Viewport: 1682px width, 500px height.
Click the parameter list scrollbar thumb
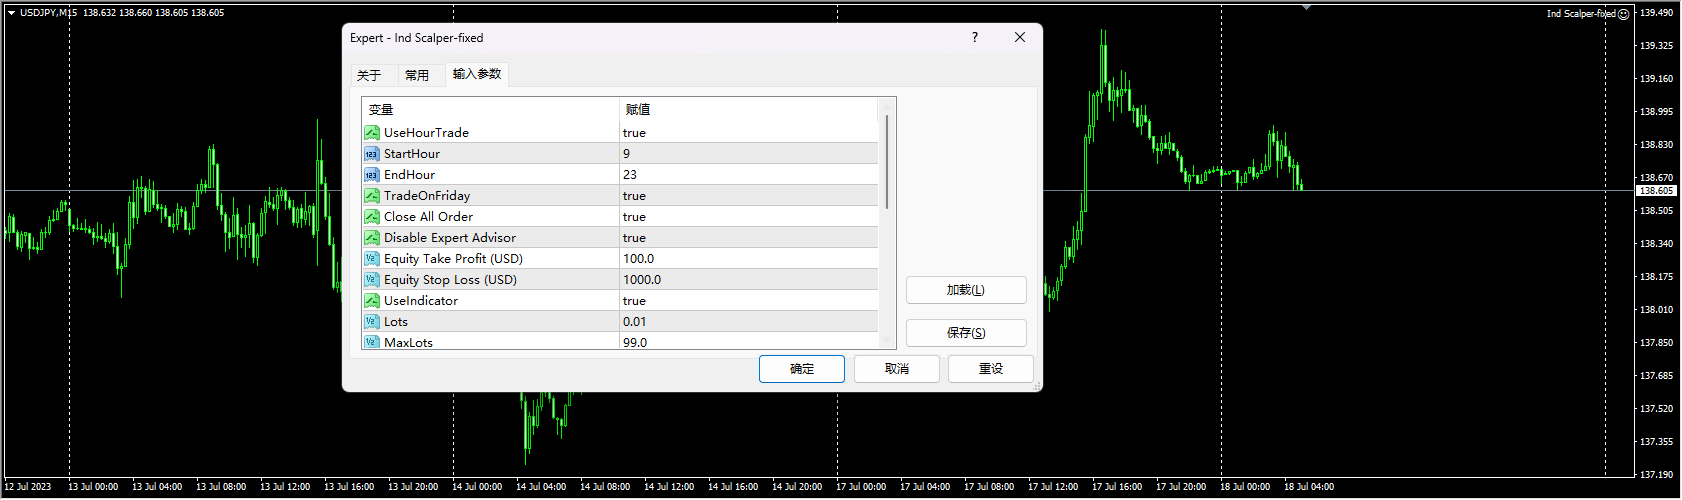tap(886, 162)
